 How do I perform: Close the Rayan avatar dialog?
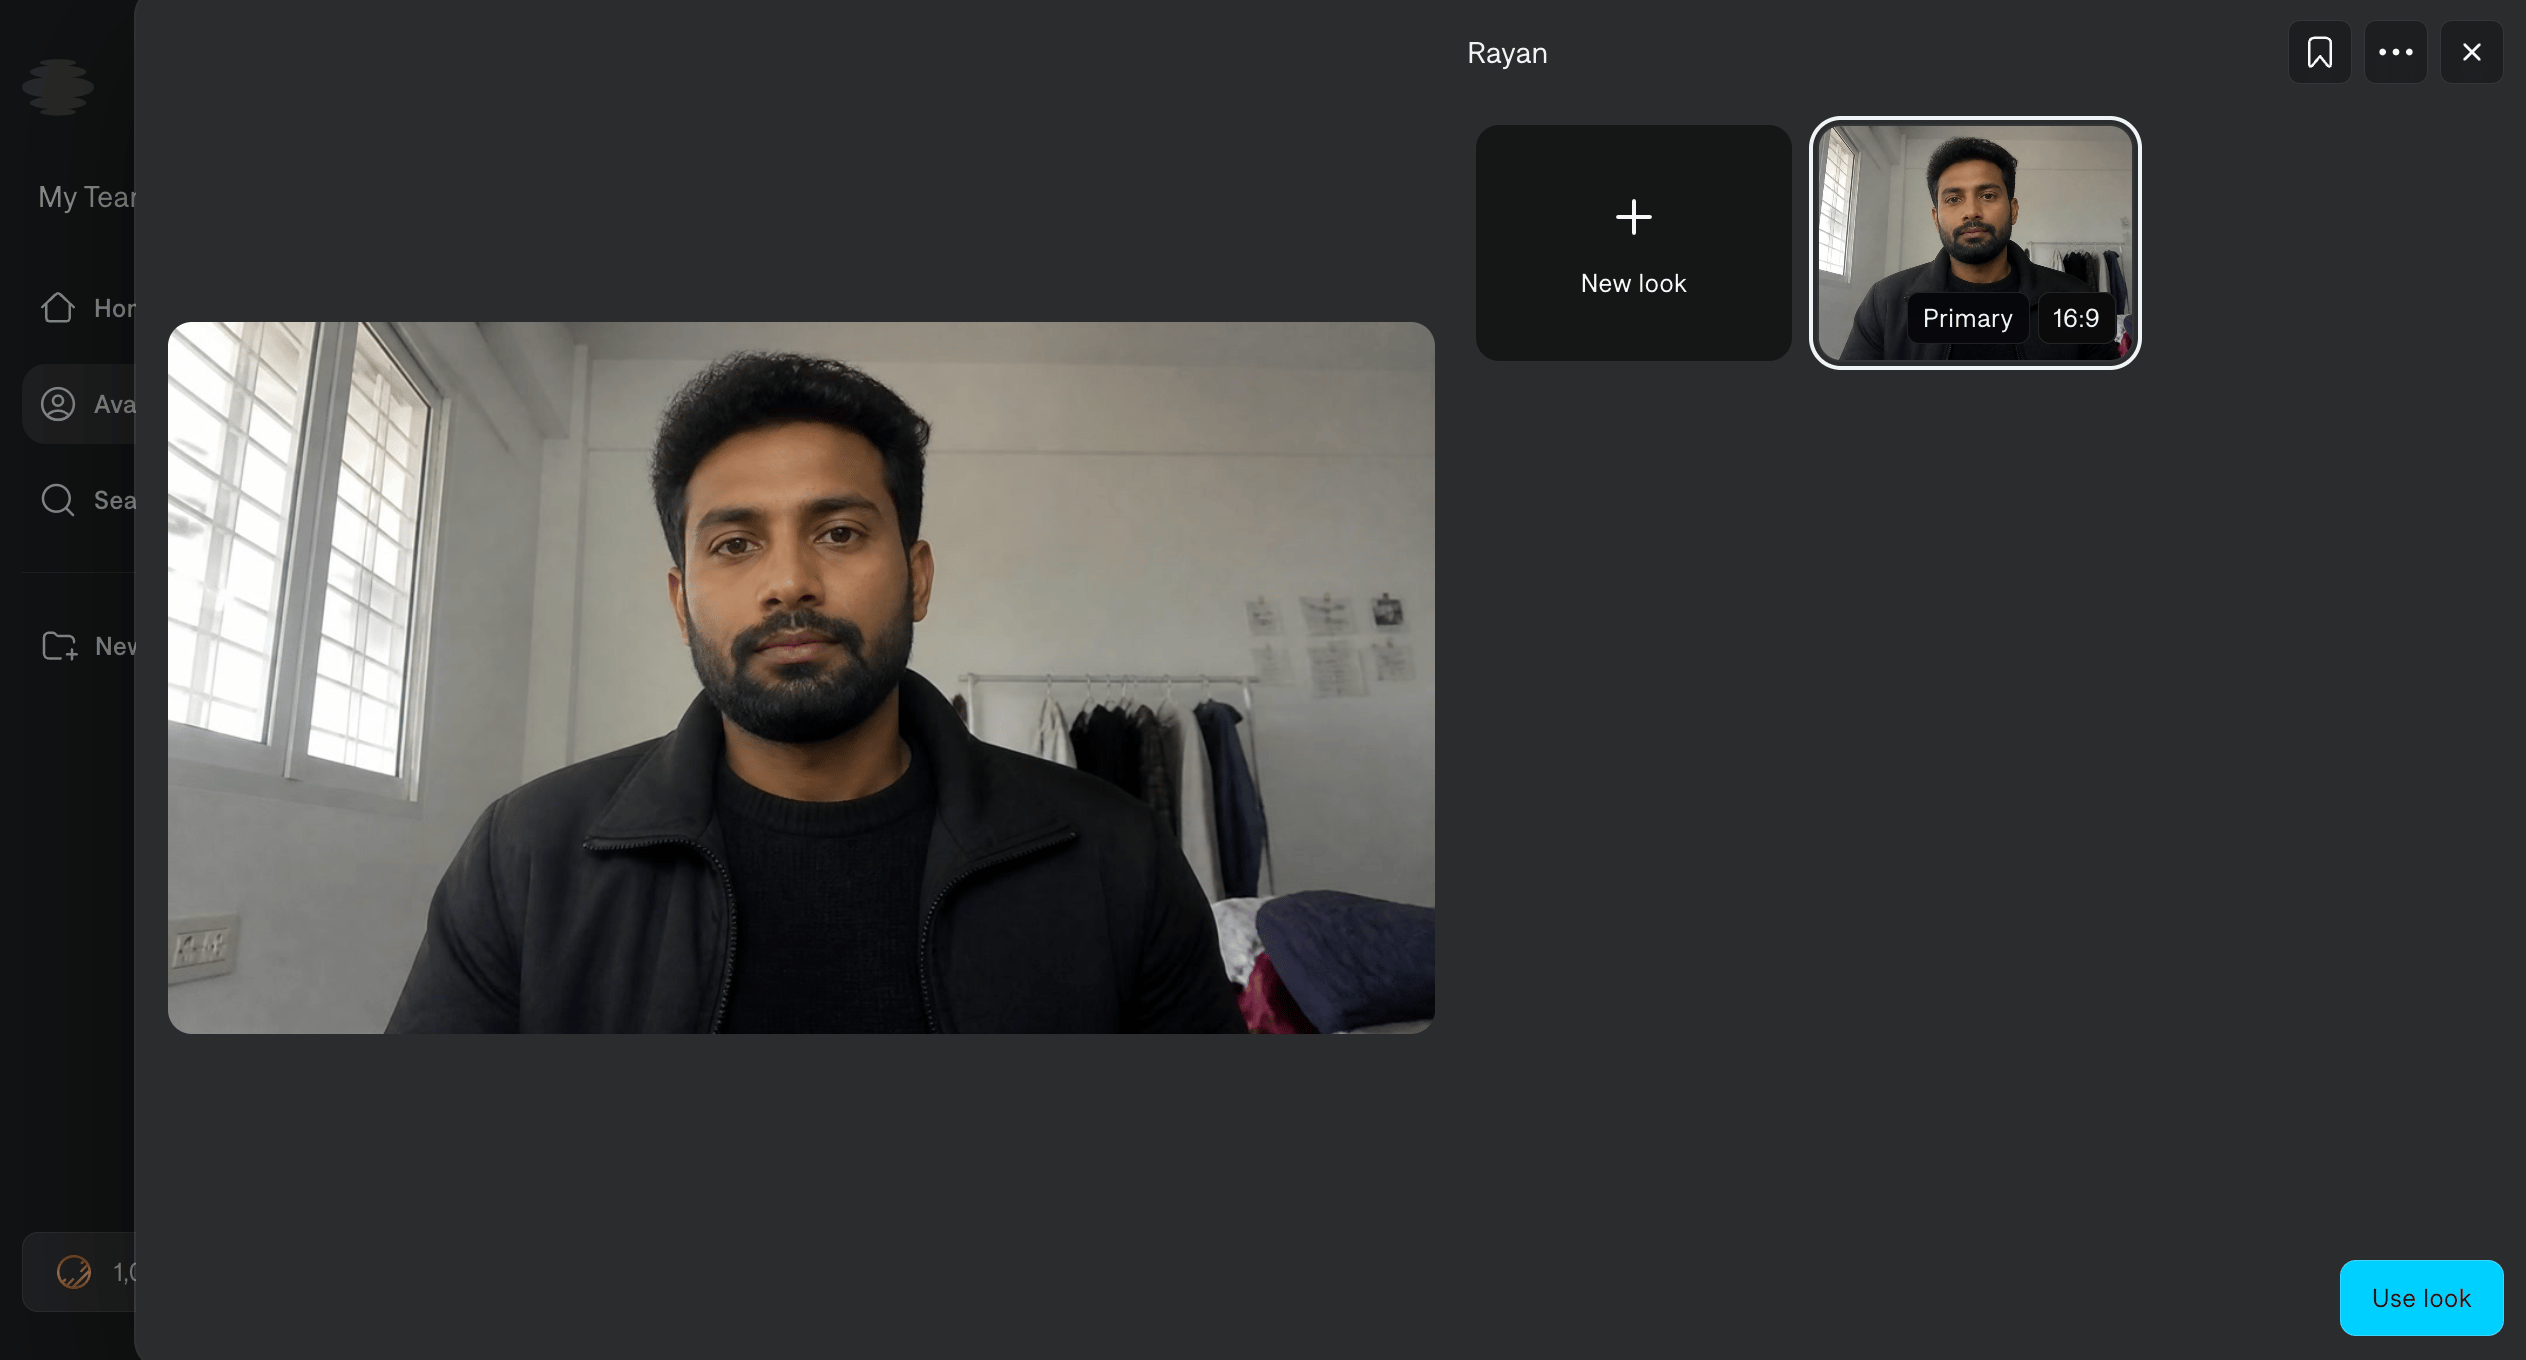click(x=2471, y=52)
